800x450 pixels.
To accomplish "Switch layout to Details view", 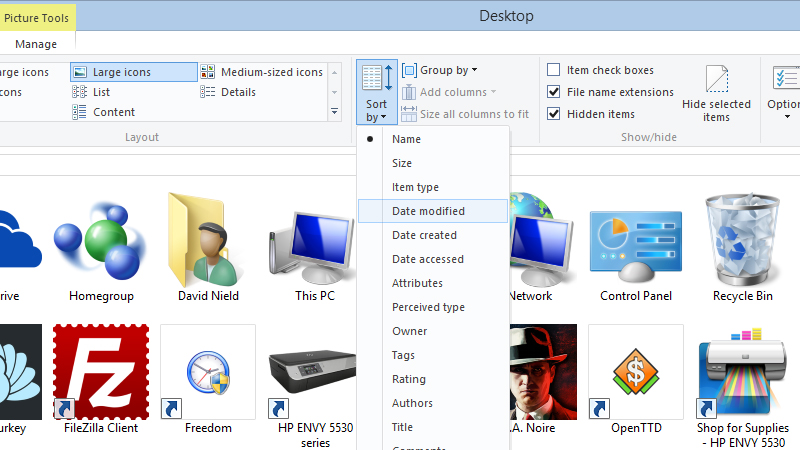I will (228, 92).
